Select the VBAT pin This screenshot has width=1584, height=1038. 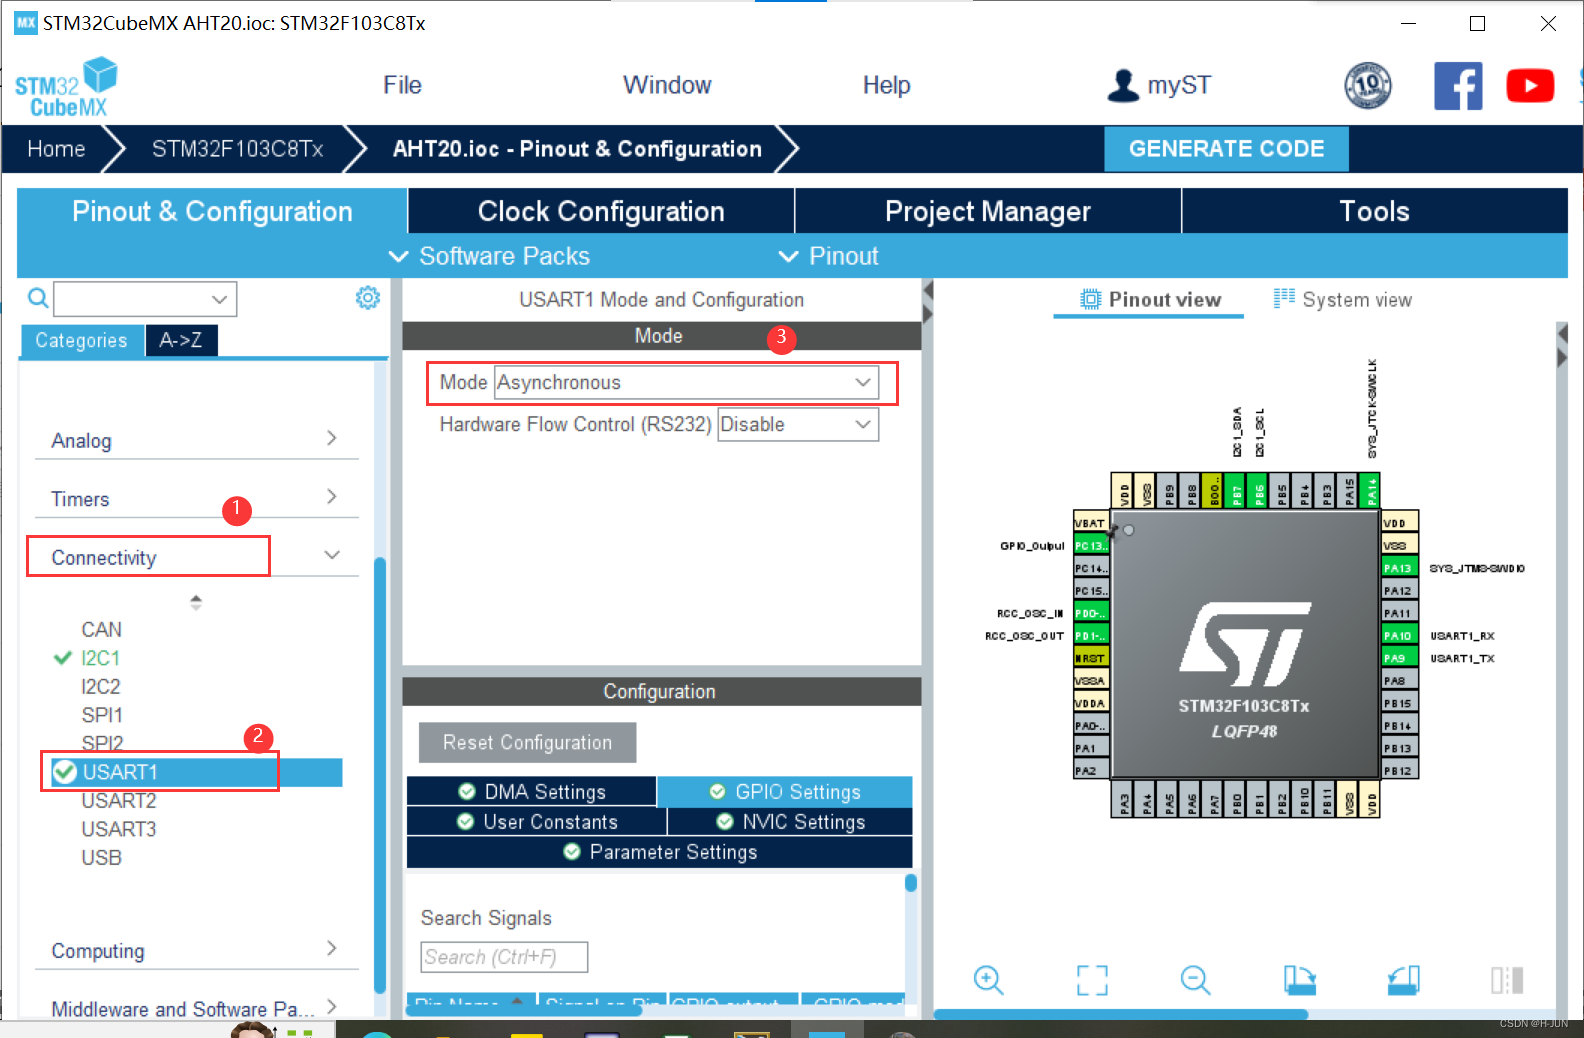click(x=1091, y=523)
